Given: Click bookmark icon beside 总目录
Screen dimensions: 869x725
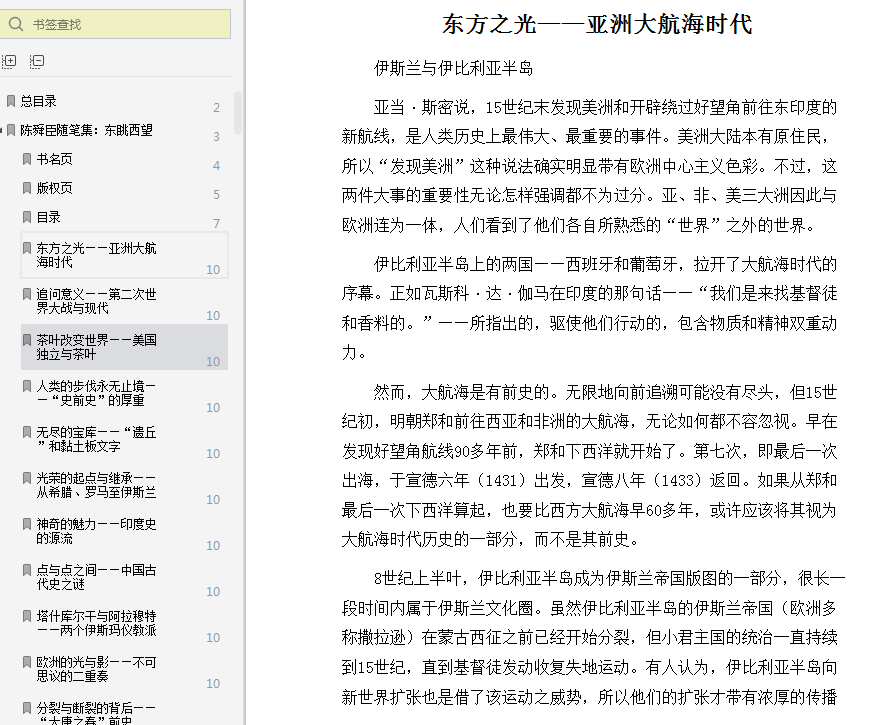Looking at the screenshot, I should pos(11,101).
